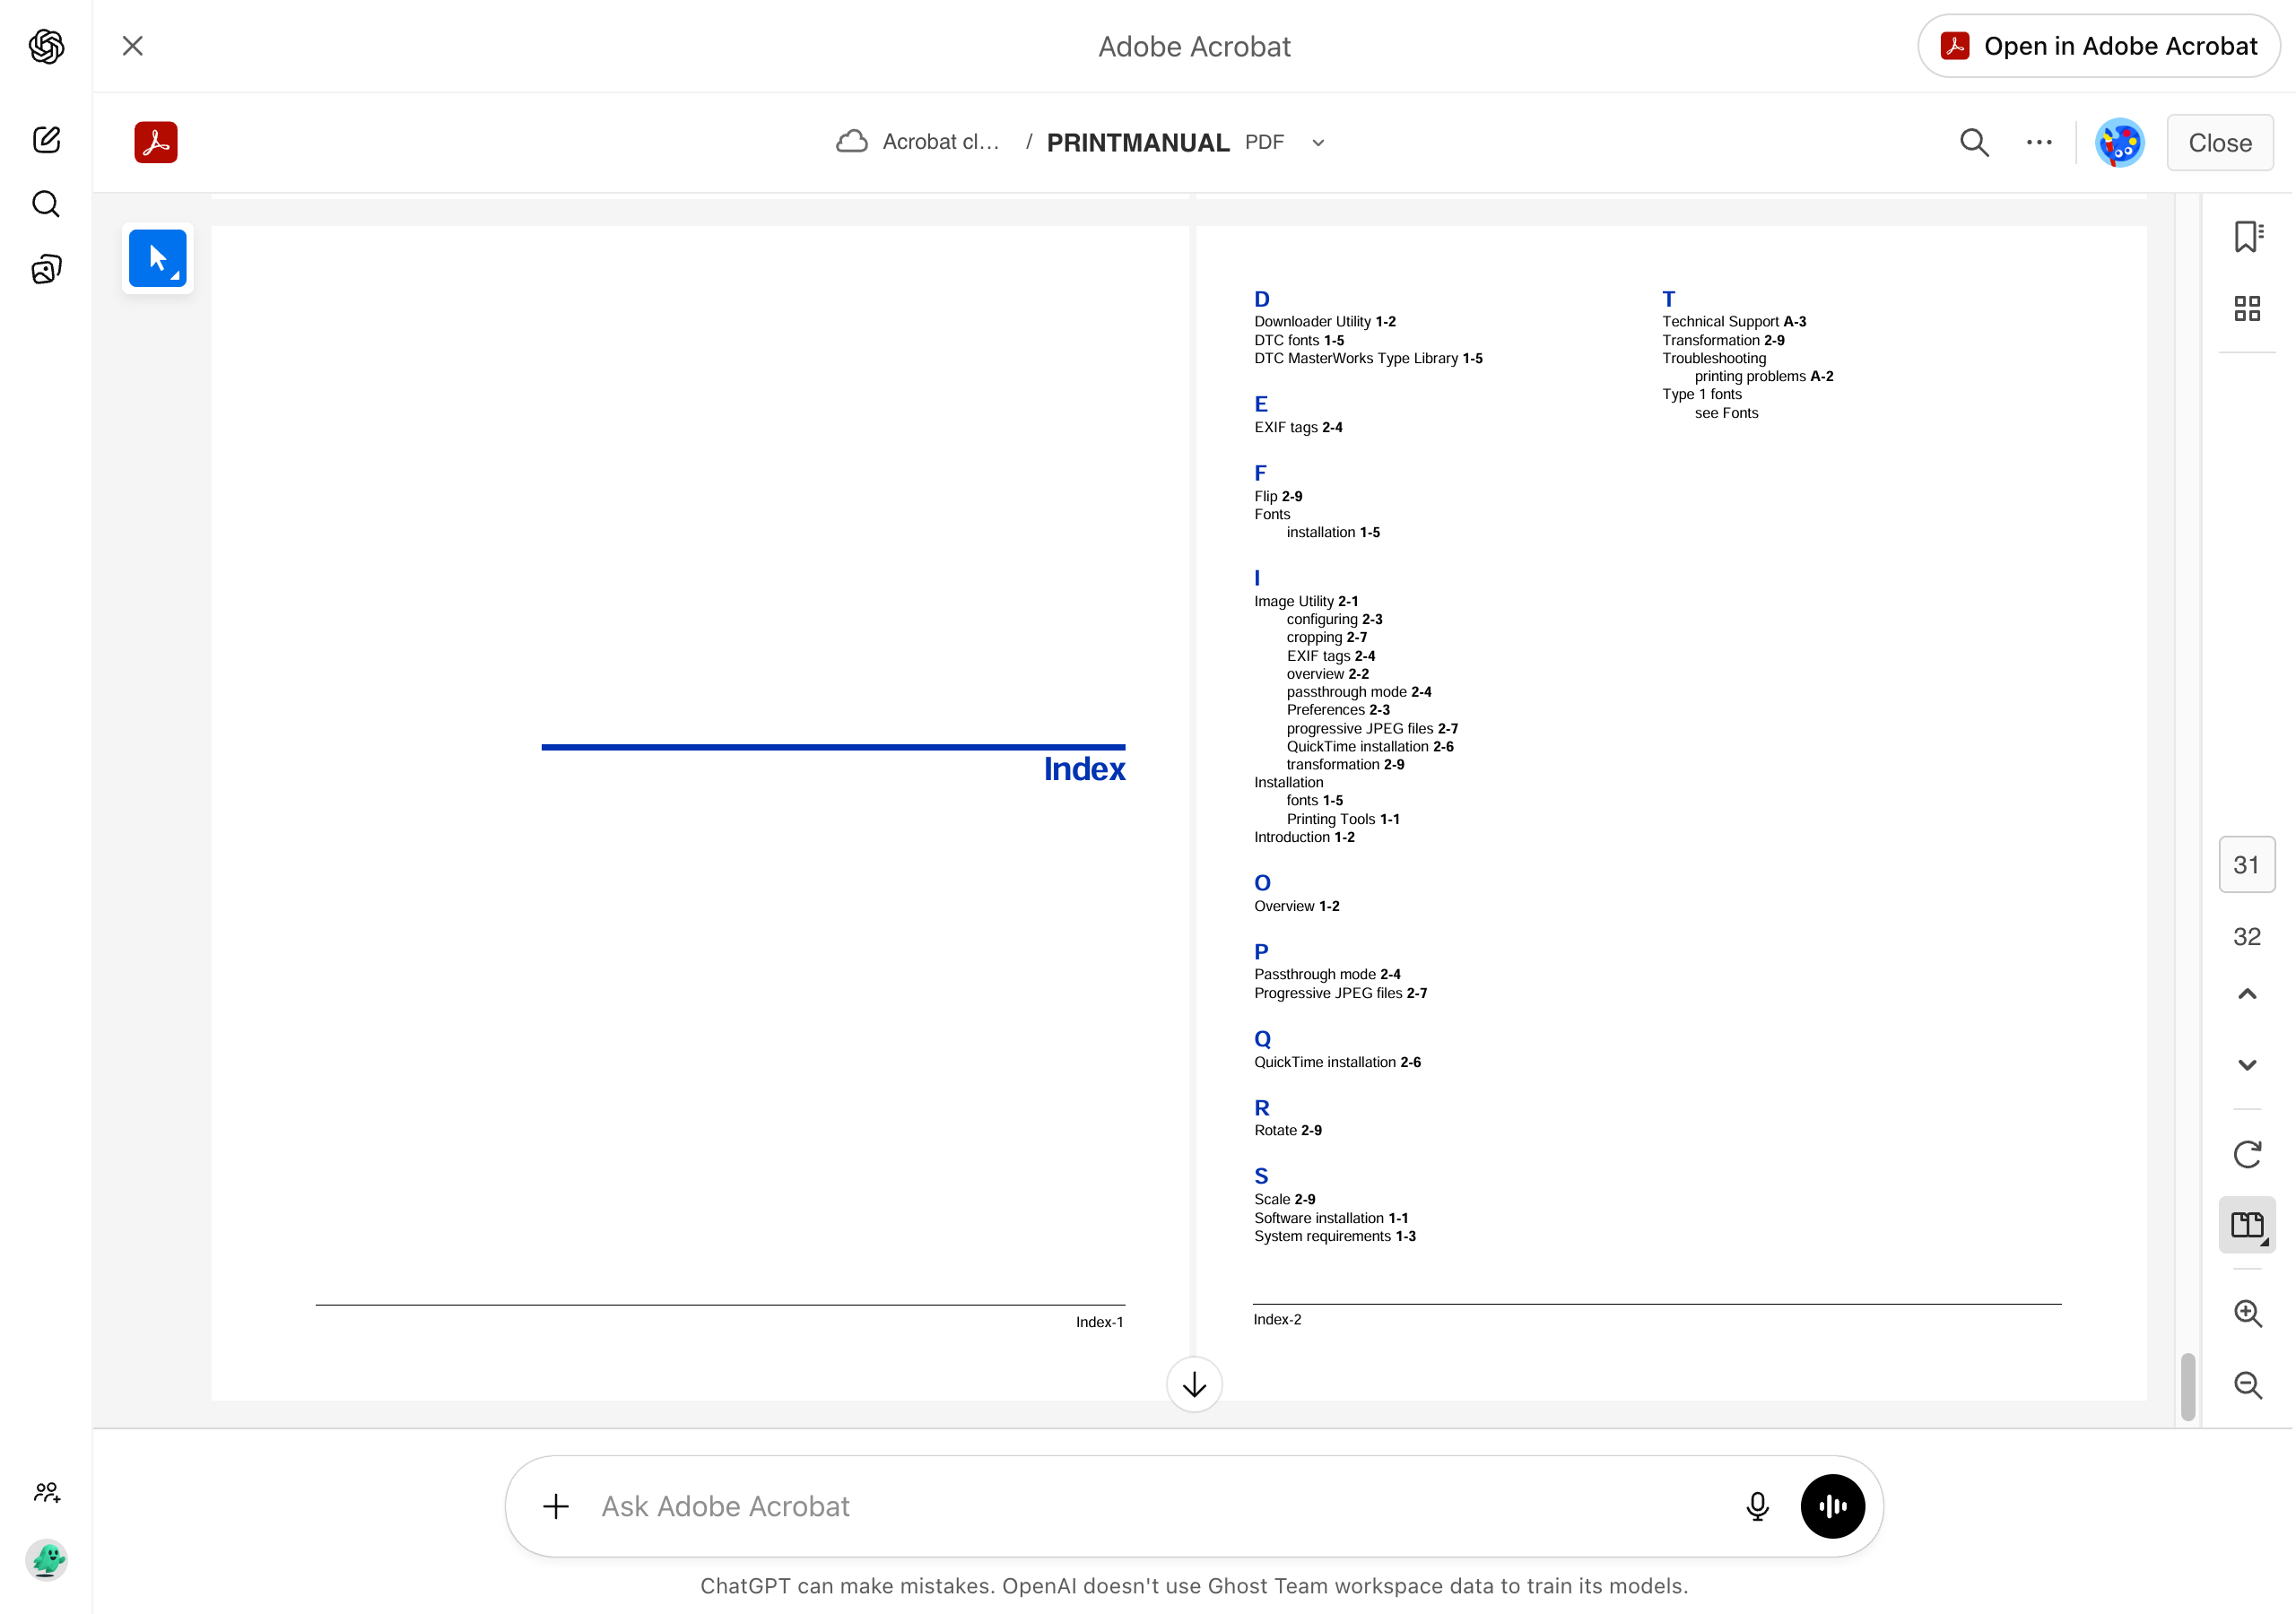Zoom in on the document

click(2246, 1313)
